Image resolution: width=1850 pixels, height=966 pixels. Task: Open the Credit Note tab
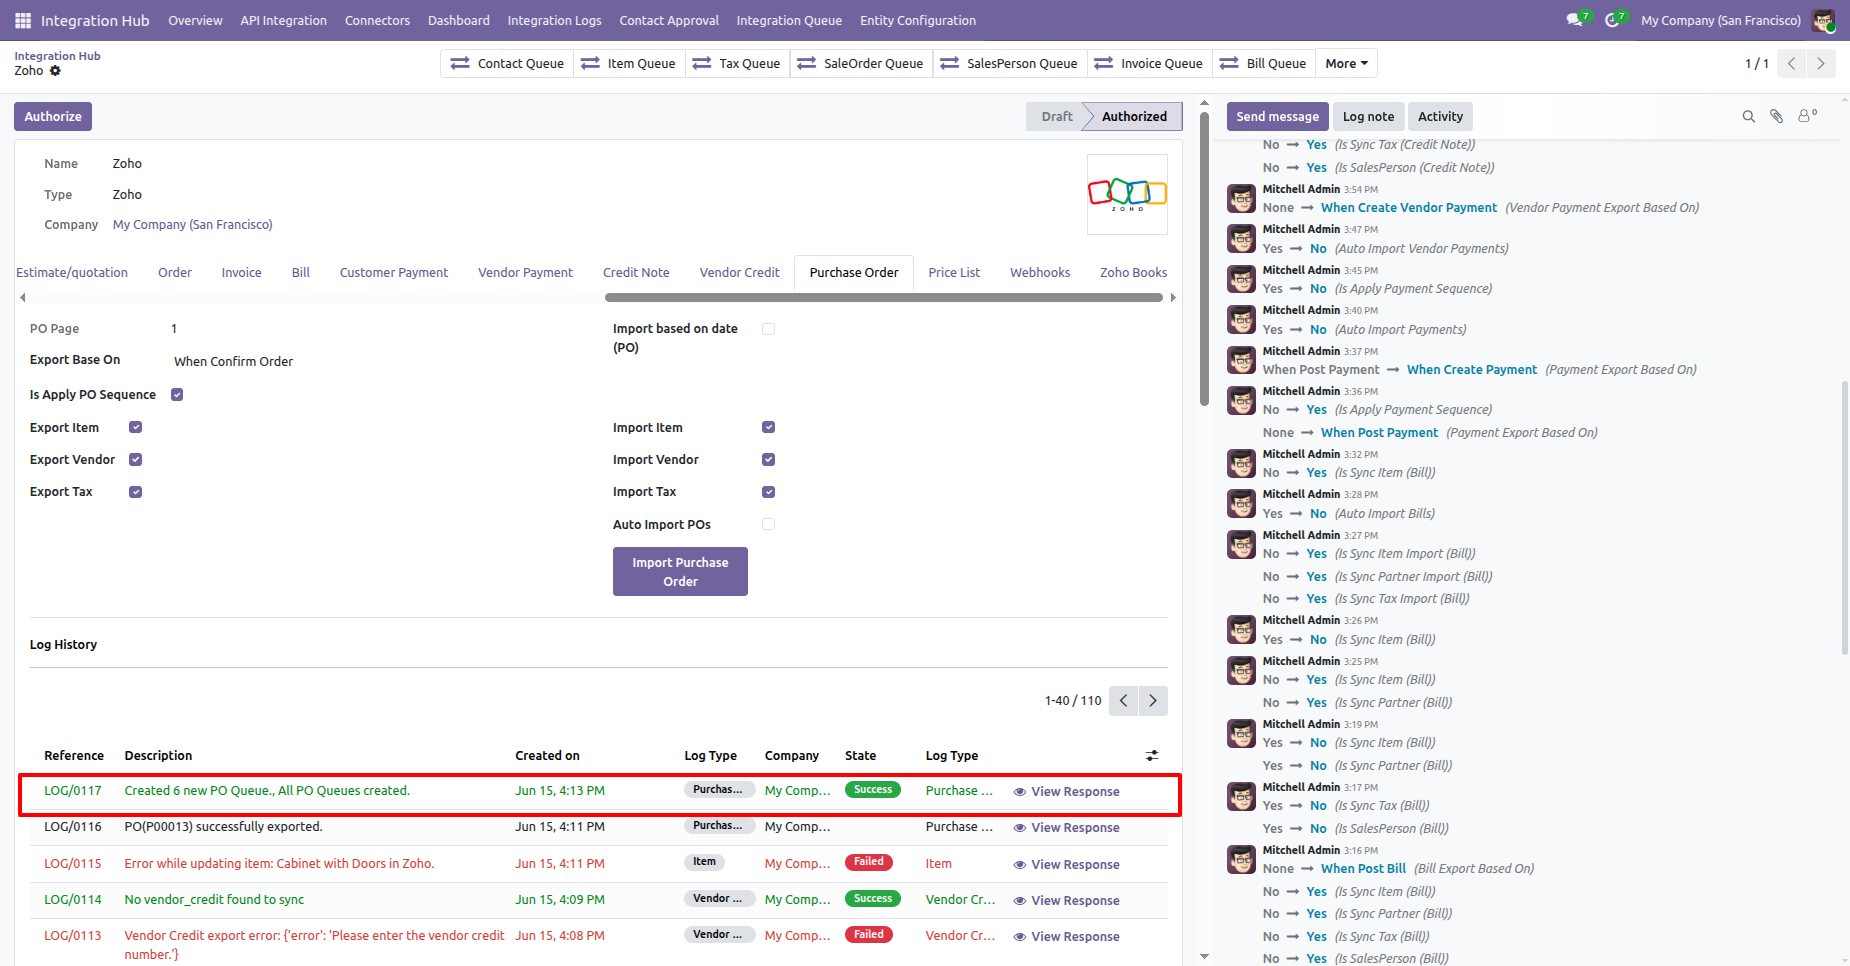(x=636, y=273)
